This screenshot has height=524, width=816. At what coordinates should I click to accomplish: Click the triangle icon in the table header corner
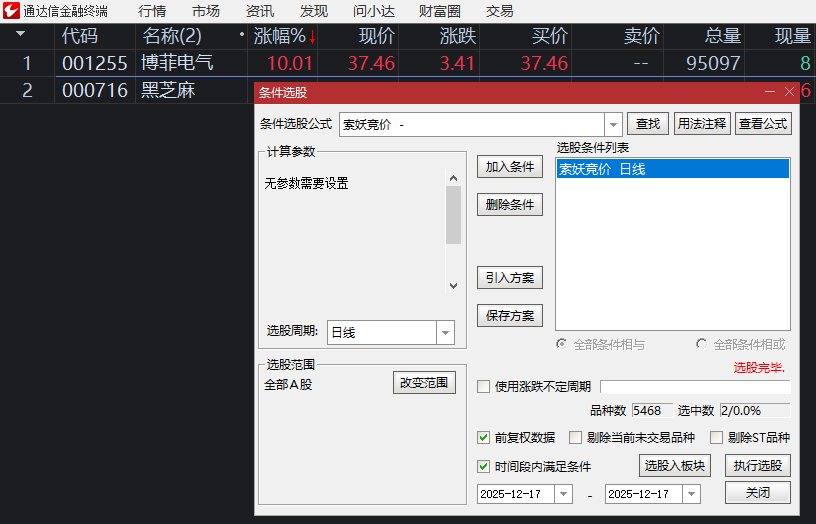coord(21,34)
